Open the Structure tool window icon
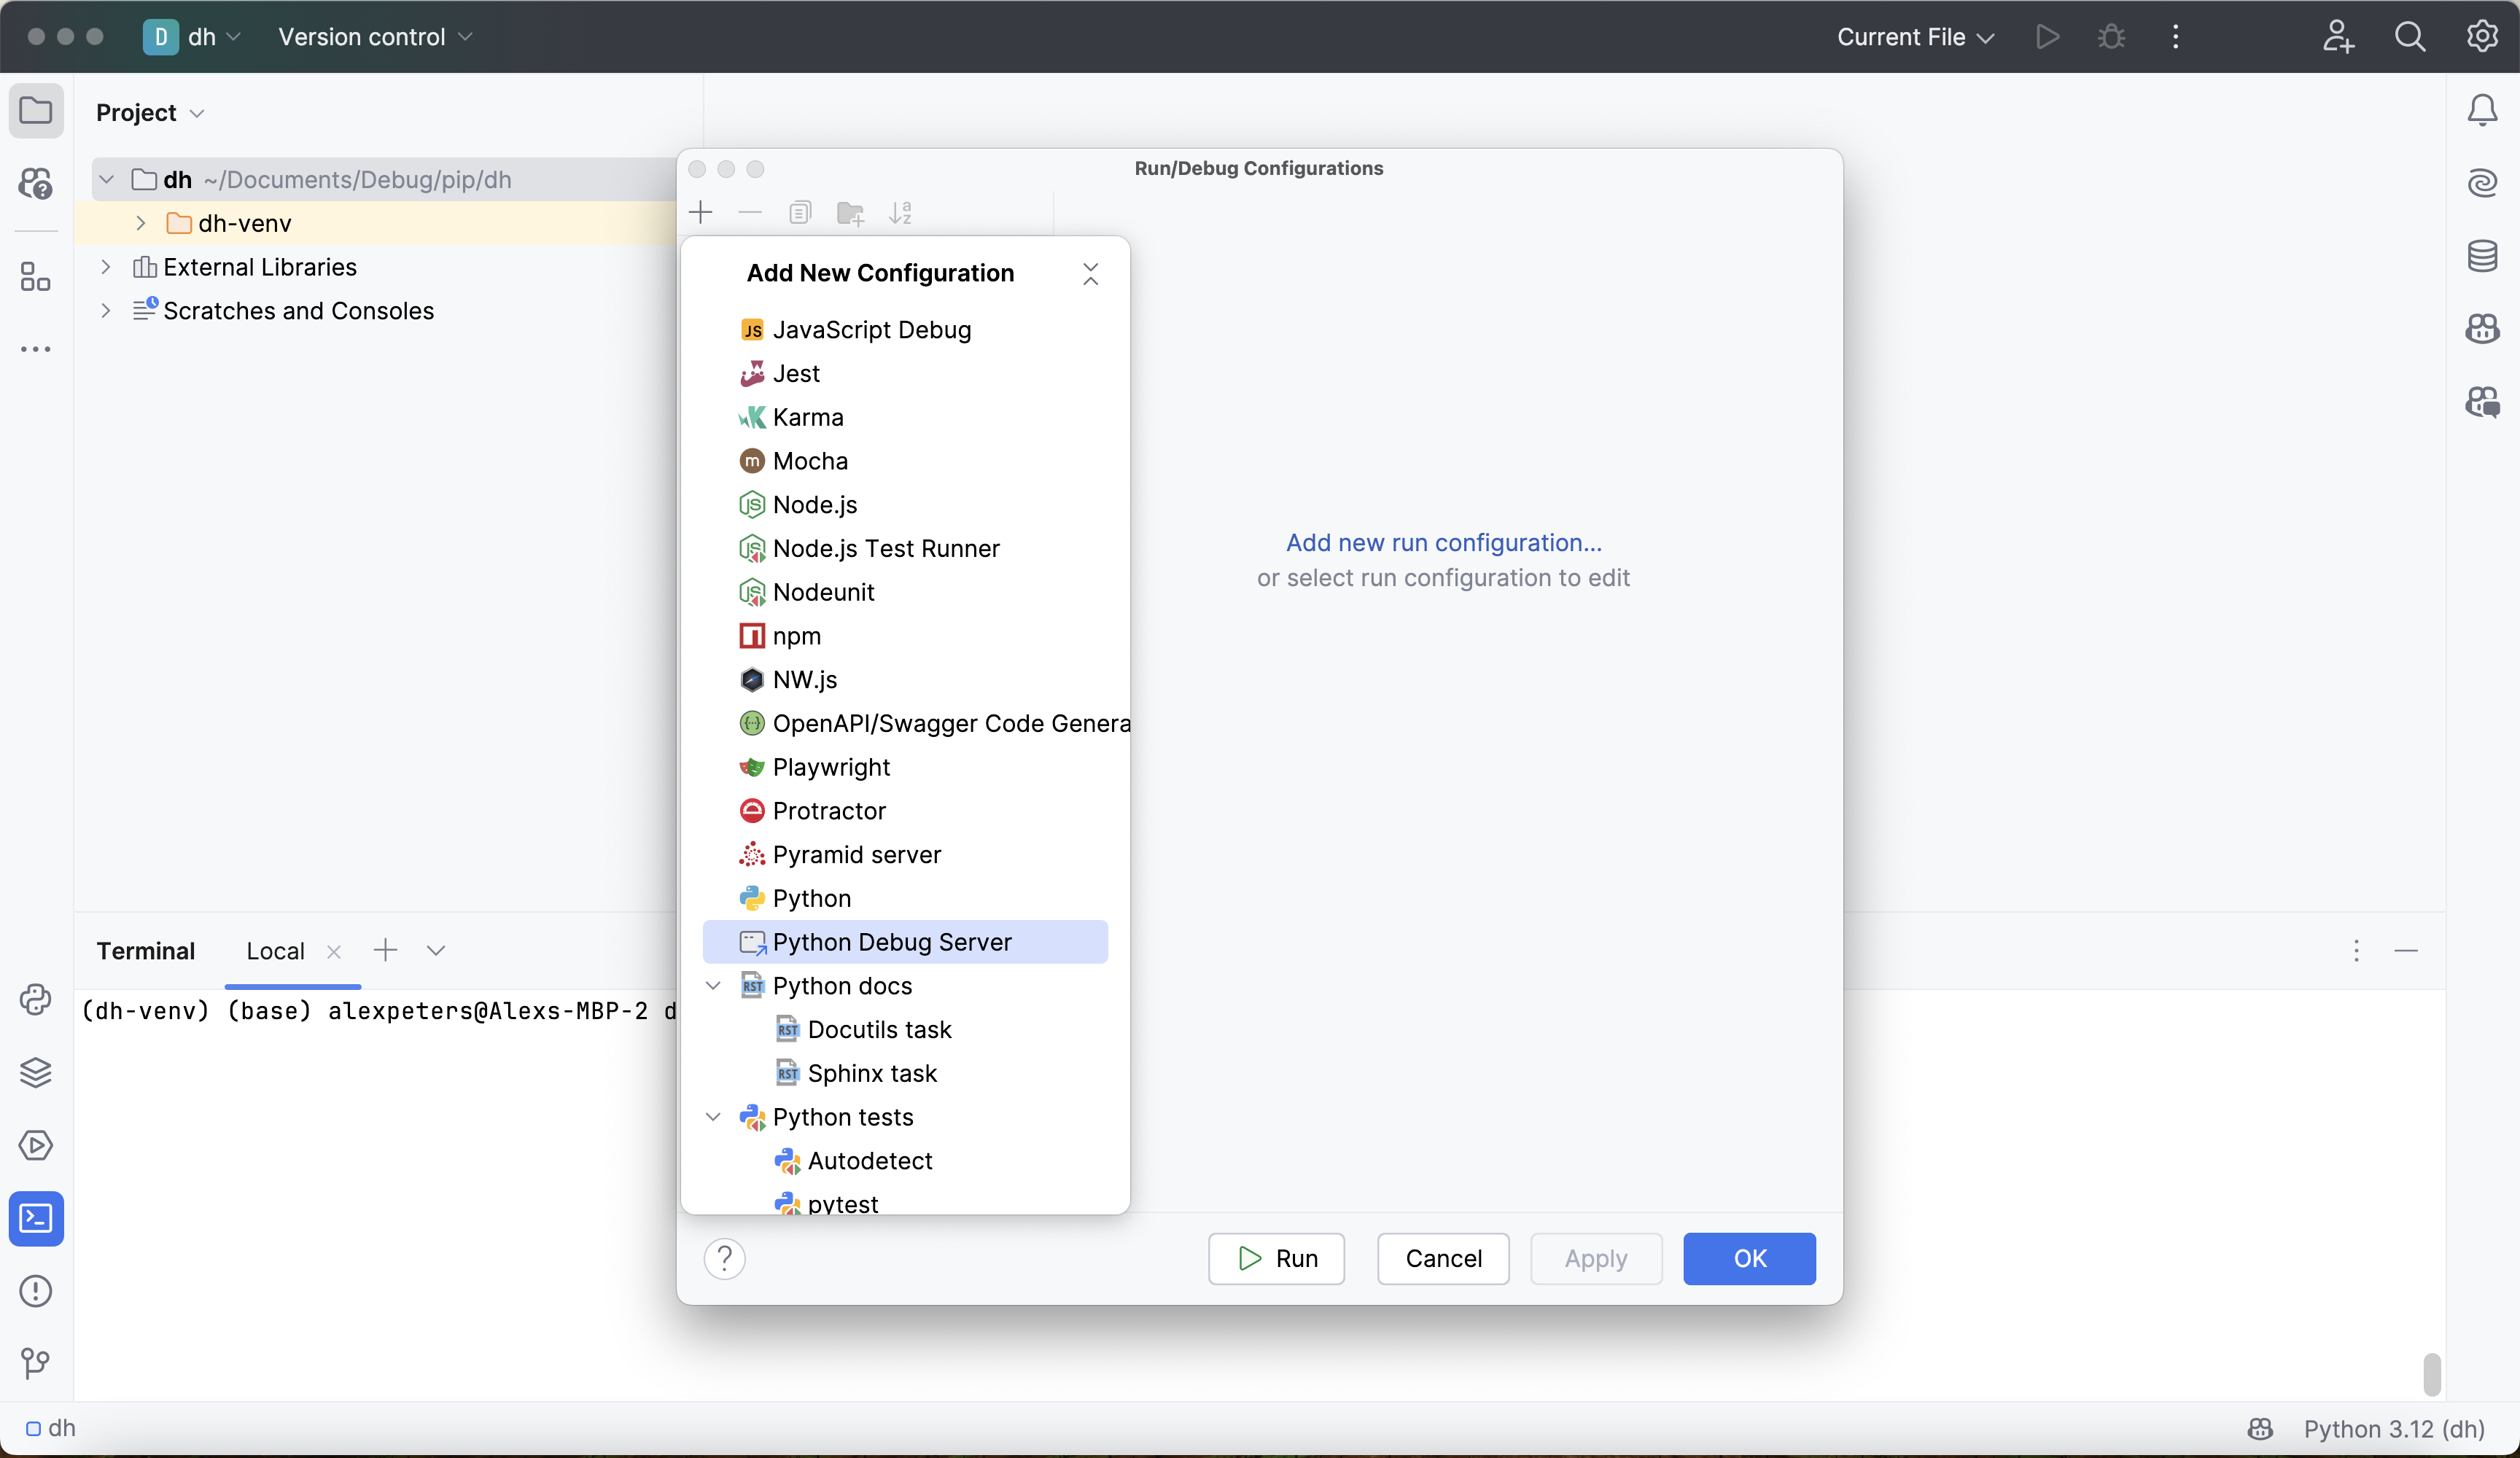This screenshot has width=2520, height=1458. click(x=36, y=276)
